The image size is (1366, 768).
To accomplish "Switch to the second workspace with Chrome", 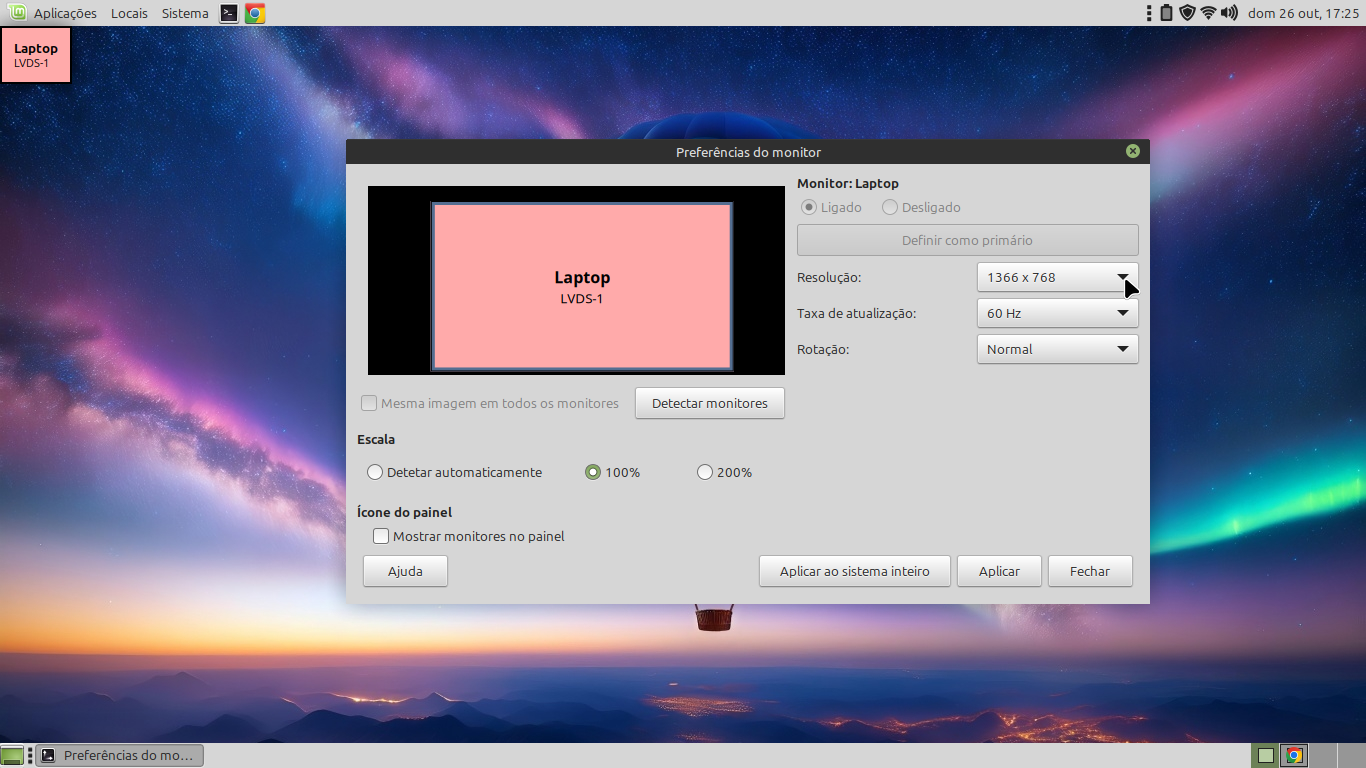I will tap(1294, 755).
